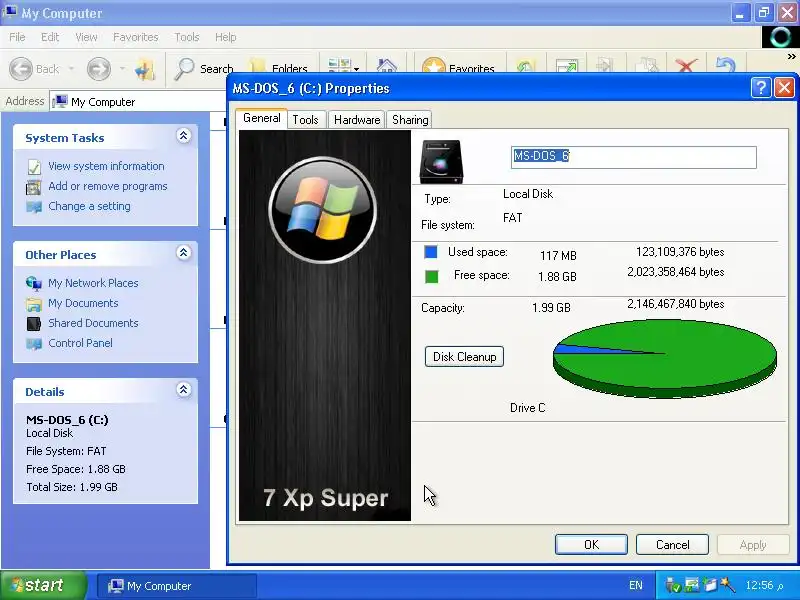Screen dimensions: 800x600
Task: Select the General tab in Properties
Action: (x=261, y=118)
